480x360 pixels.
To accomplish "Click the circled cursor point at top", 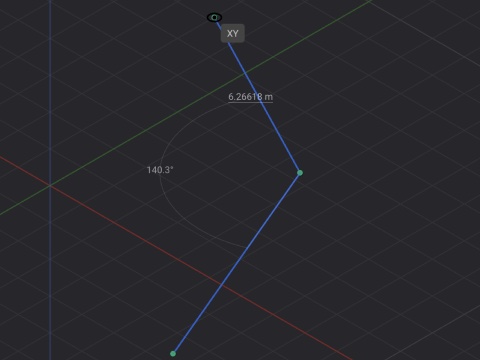I will (214, 17).
